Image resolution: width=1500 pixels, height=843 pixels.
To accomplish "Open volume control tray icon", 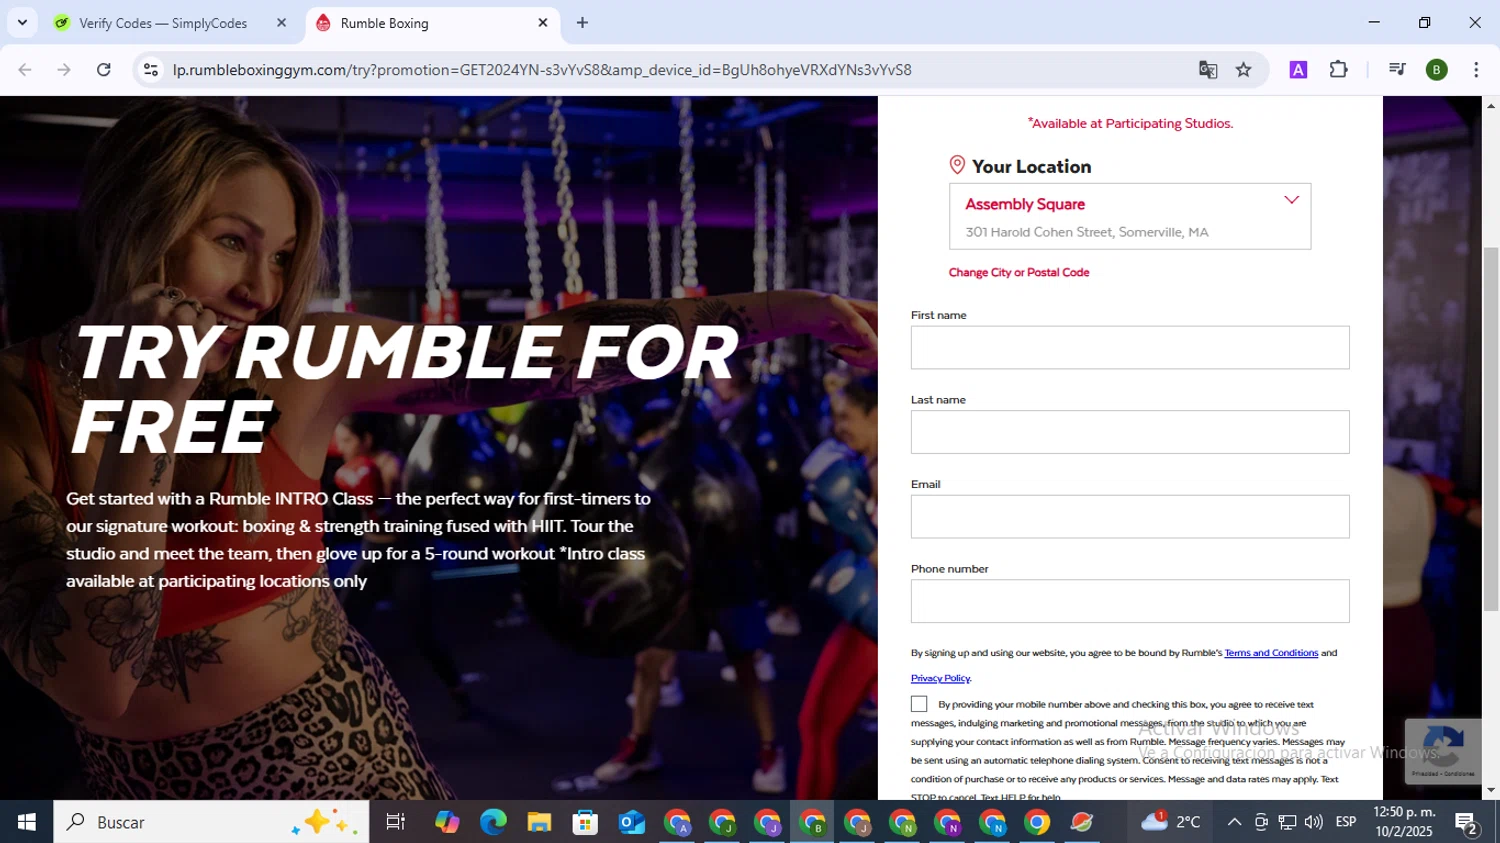I will pyautogui.click(x=1314, y=822).
